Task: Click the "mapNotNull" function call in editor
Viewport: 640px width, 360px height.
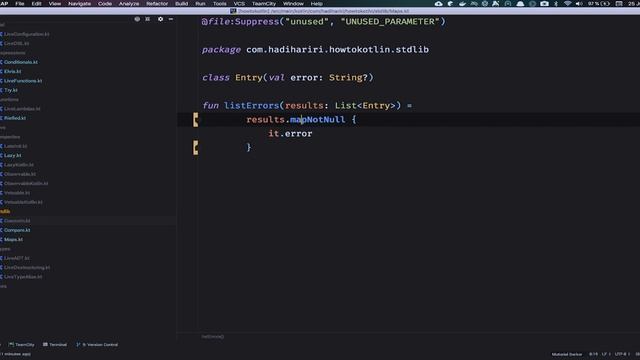Action: pos(318,120)
